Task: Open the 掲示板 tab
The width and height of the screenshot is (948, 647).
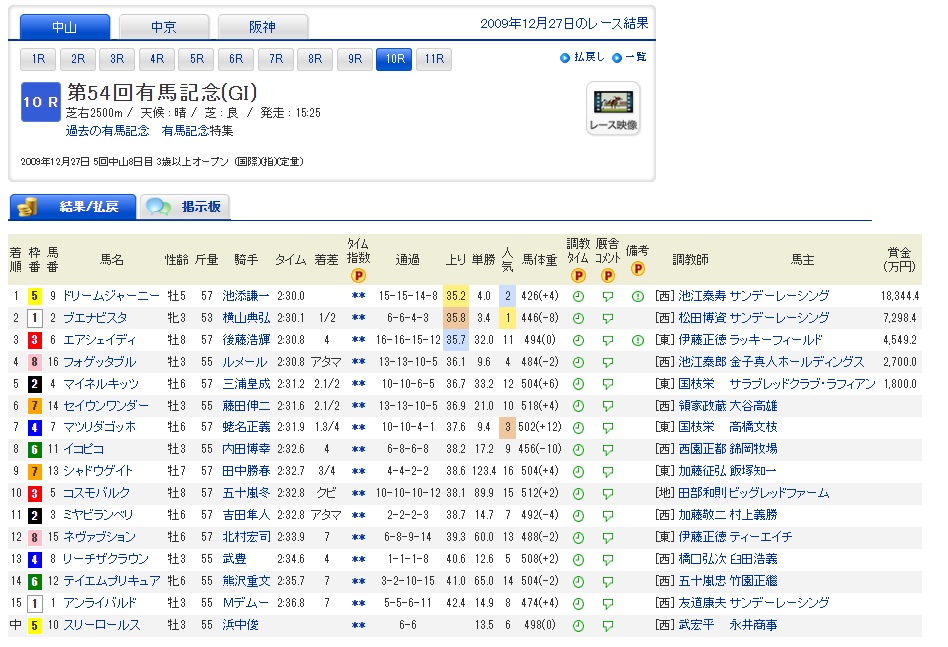Action: pos(186,207)
